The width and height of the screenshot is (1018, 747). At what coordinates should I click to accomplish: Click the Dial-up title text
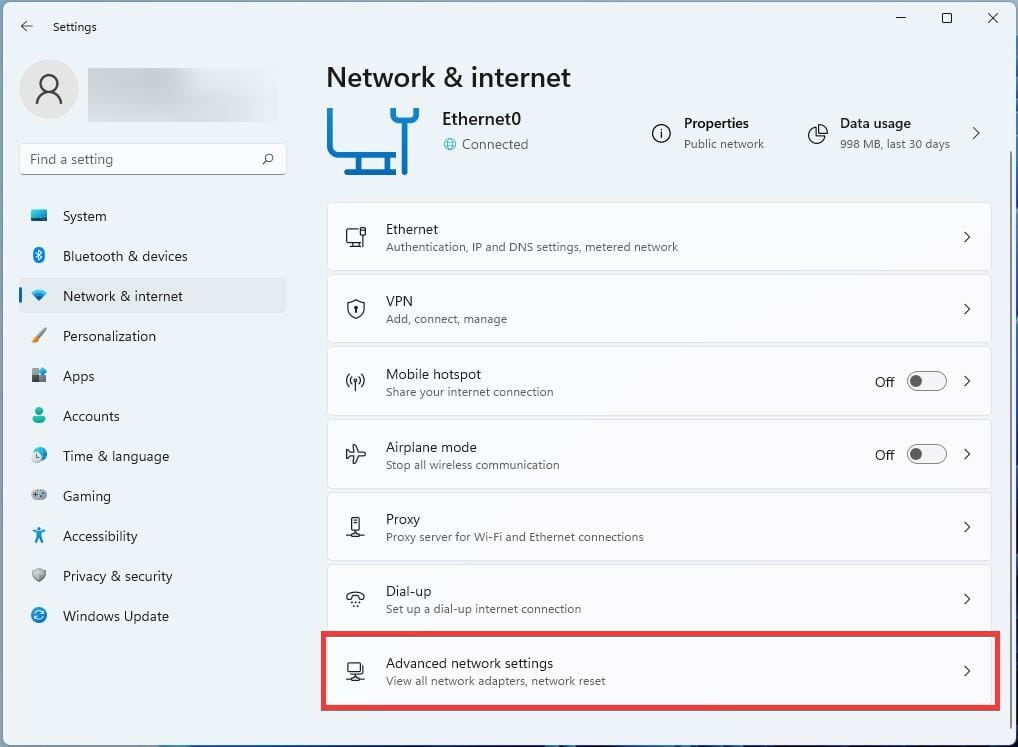408,591
